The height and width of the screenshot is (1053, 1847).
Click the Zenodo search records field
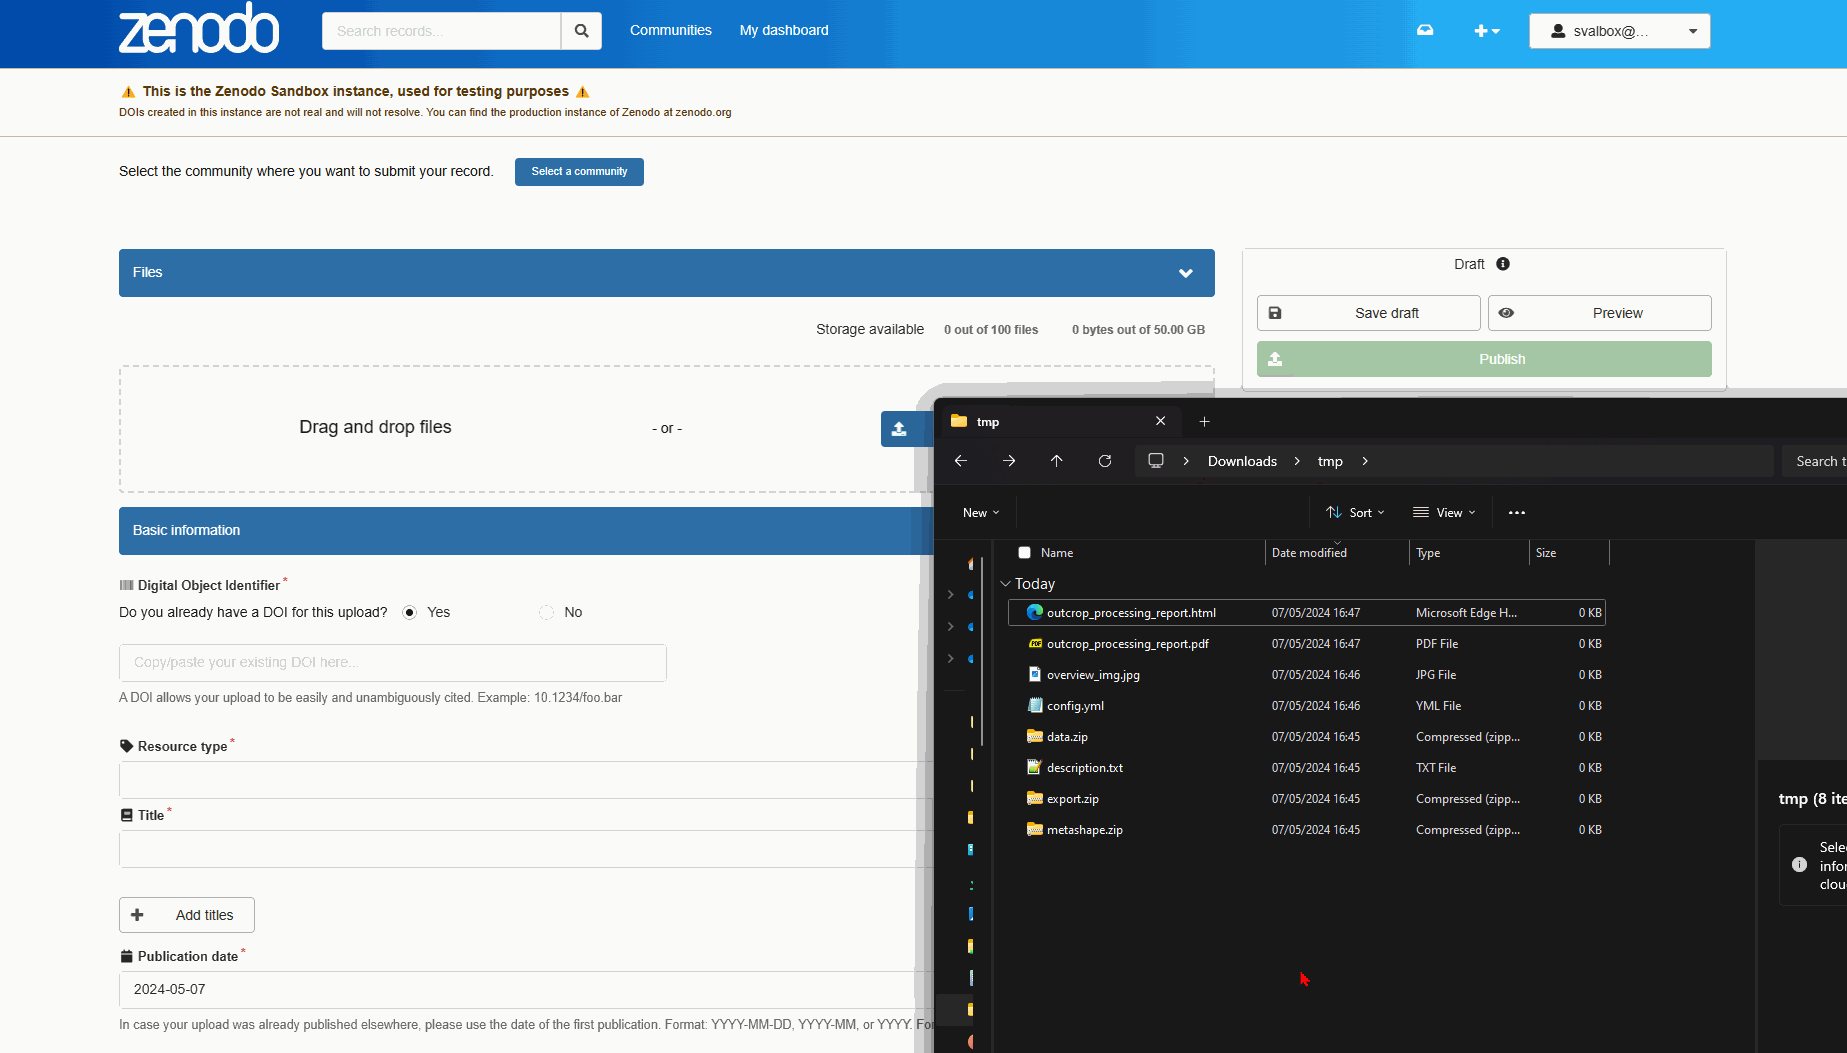(x=441, y=31)
